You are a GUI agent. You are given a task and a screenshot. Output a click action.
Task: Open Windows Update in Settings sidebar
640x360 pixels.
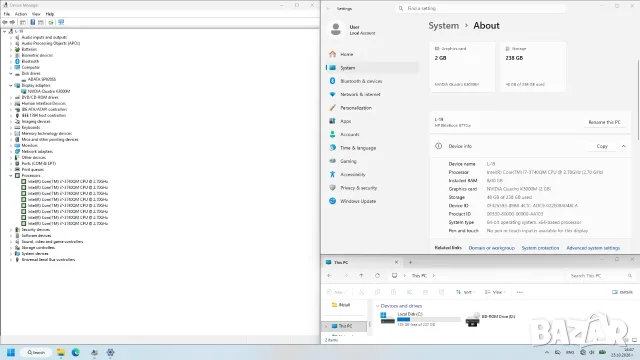point(358,201)
